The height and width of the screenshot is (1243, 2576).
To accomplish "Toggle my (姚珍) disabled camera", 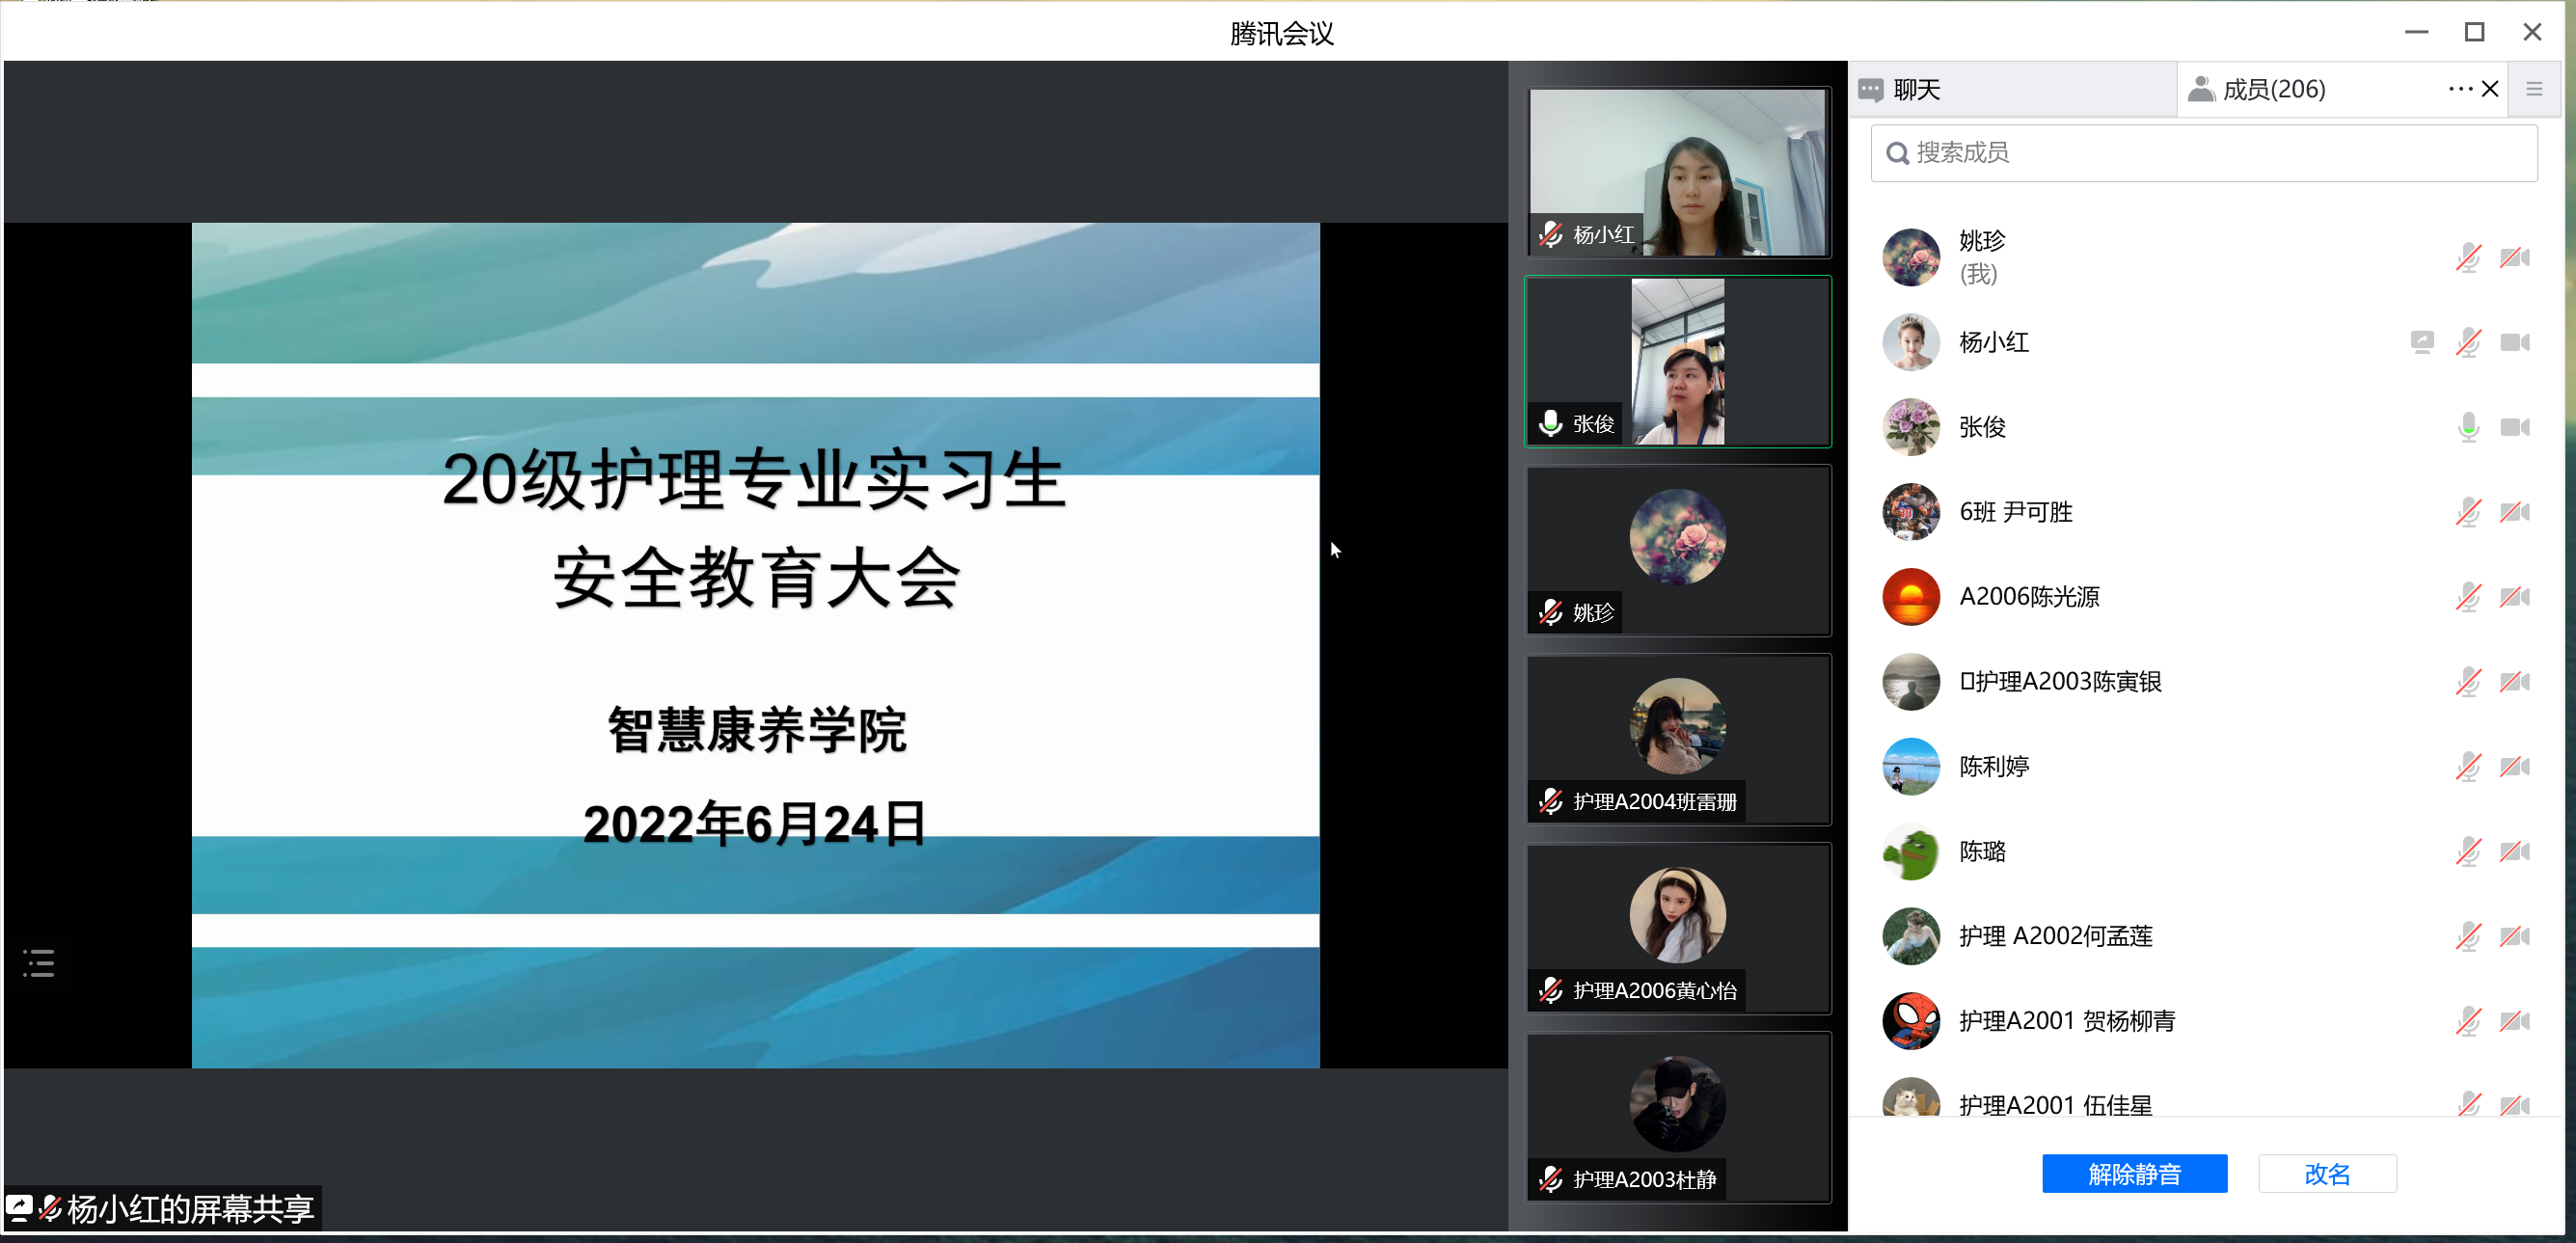I will (2514, 258).
